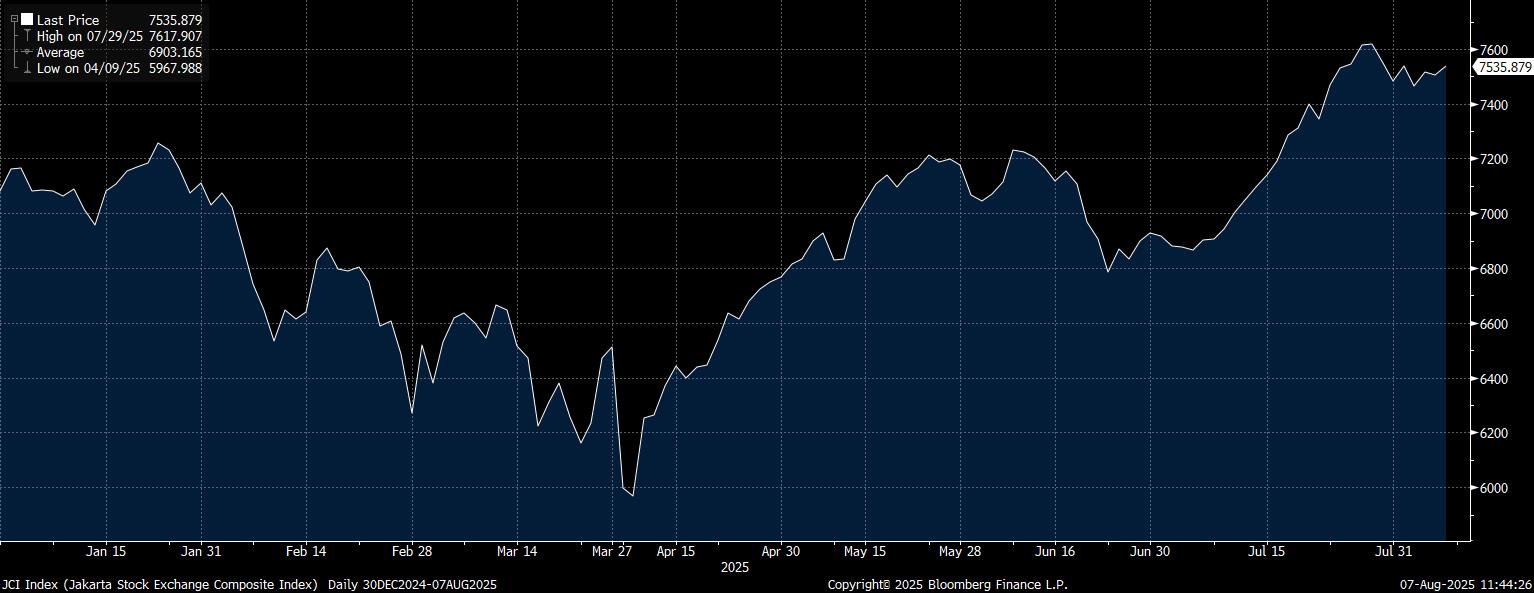Screen dimensions: 1534x593
Task: Click the white Last Price color swatch
Action: tap(26, 20)
